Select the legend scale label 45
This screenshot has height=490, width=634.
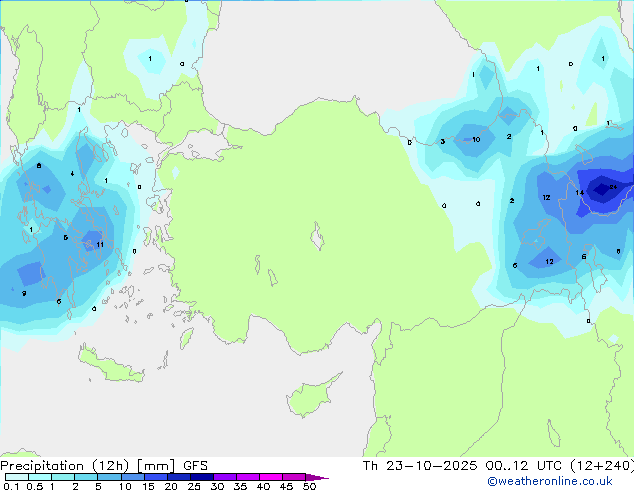[286, 486]
